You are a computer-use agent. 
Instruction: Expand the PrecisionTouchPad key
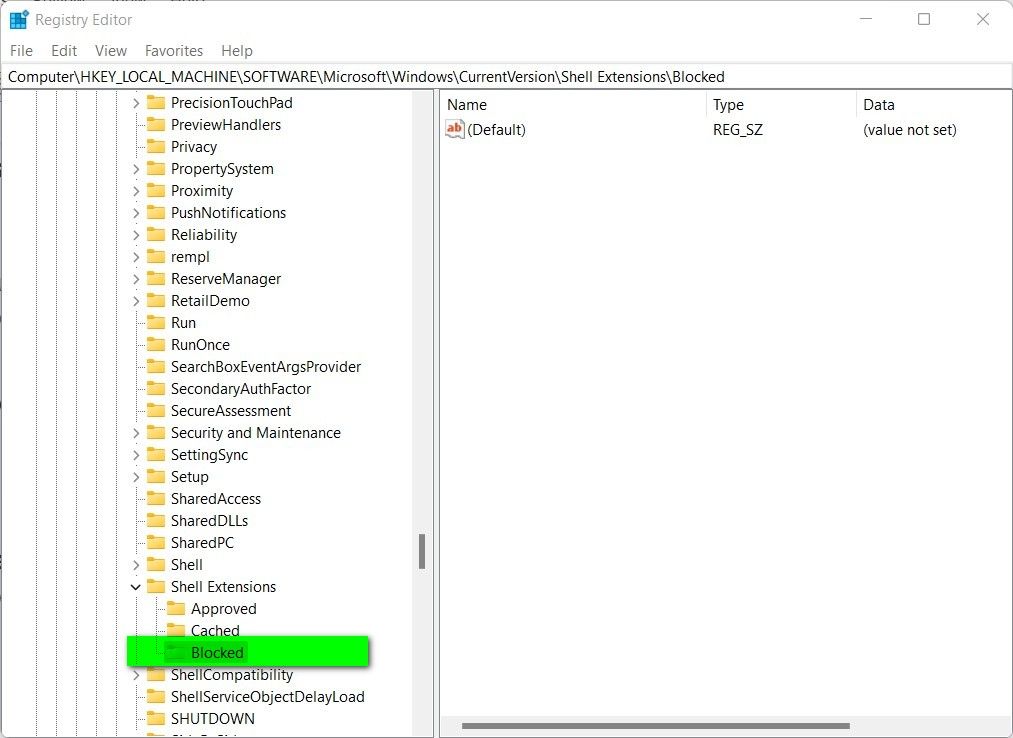(136, 103)
